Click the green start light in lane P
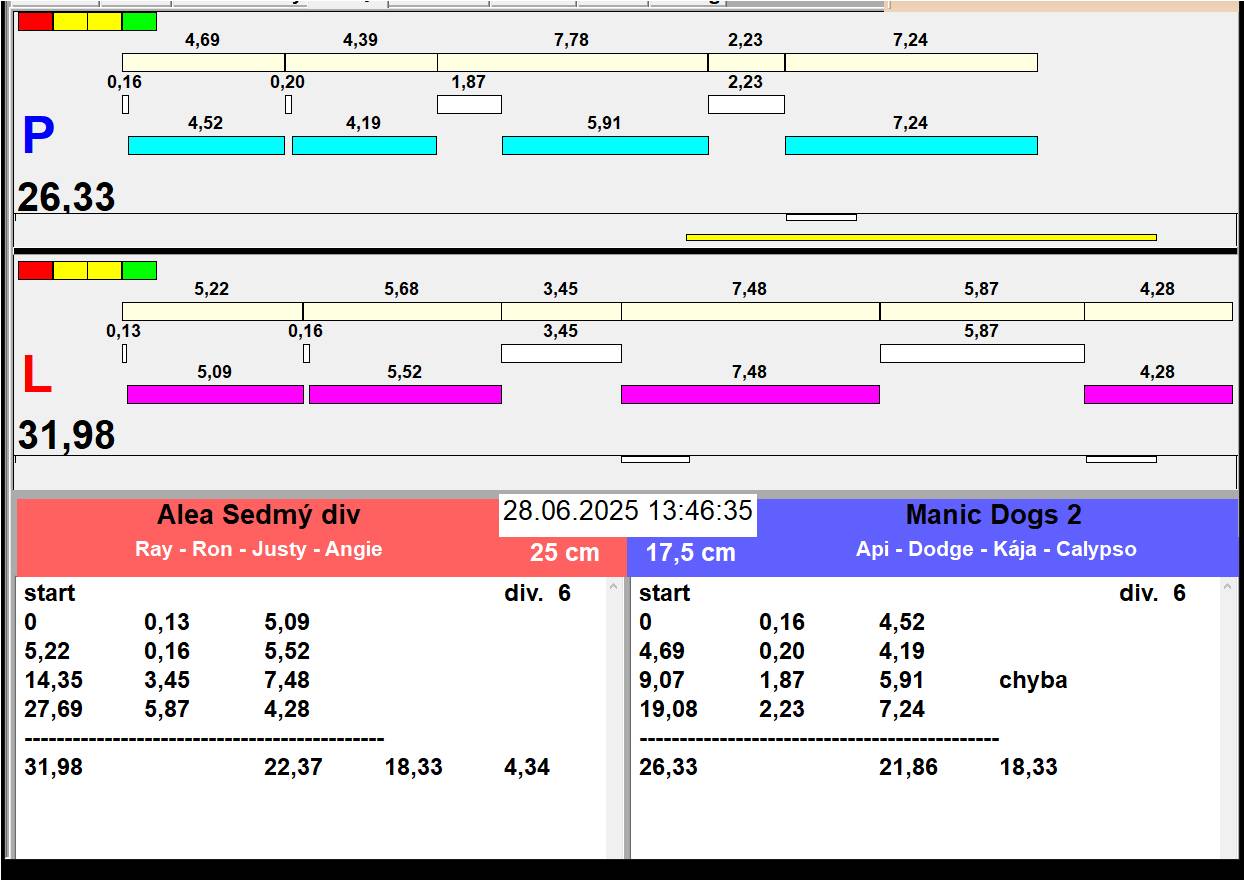 coord(139,21)
